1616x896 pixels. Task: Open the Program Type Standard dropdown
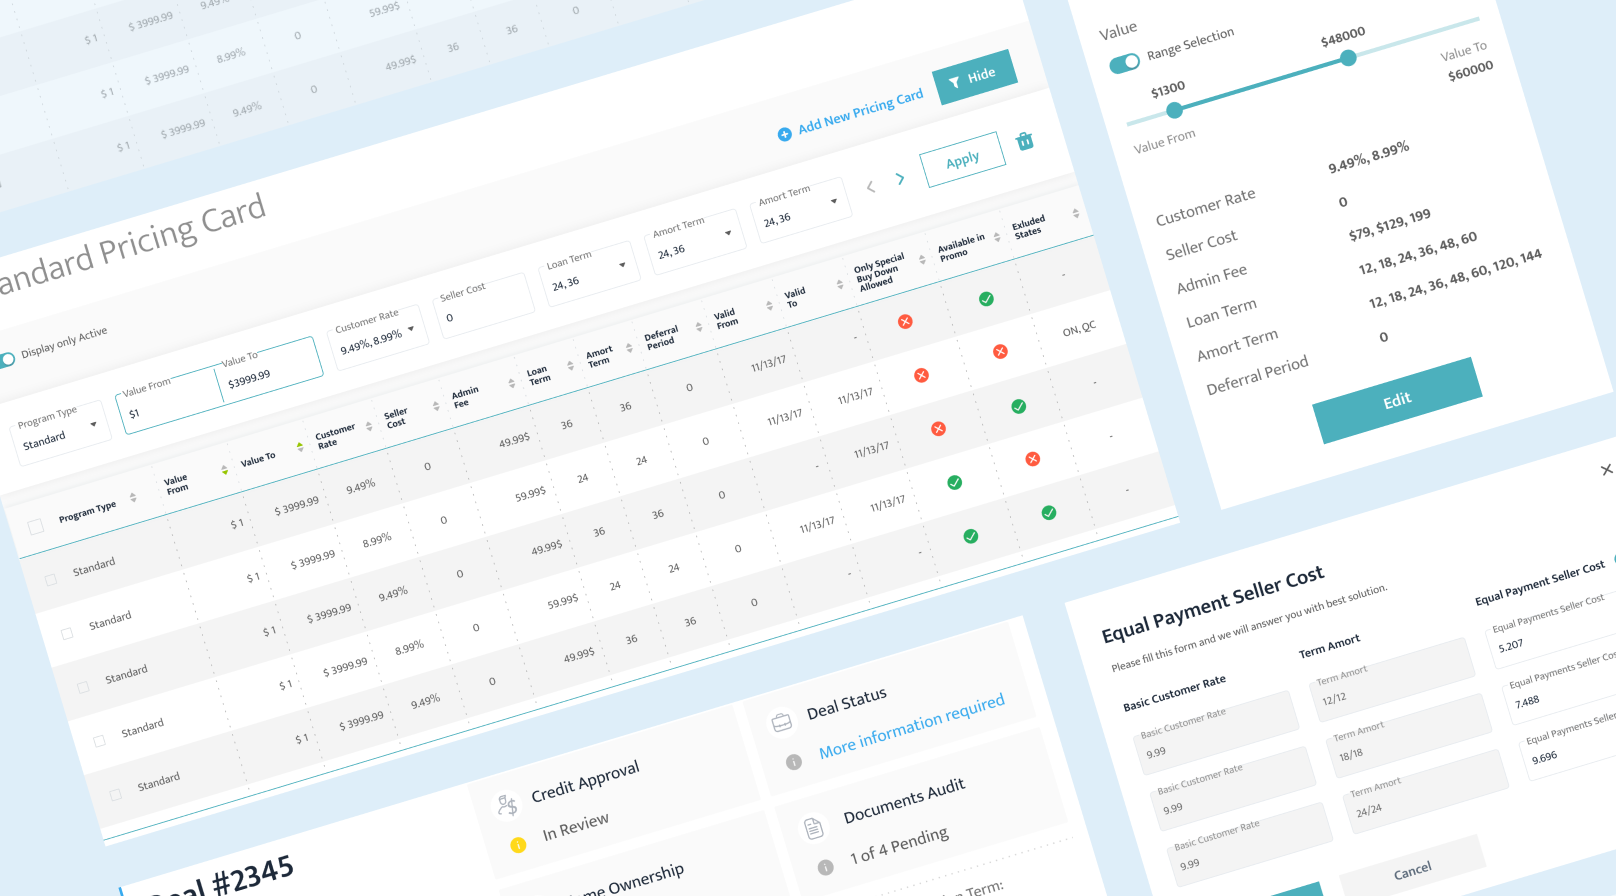(x=60, y=432)
